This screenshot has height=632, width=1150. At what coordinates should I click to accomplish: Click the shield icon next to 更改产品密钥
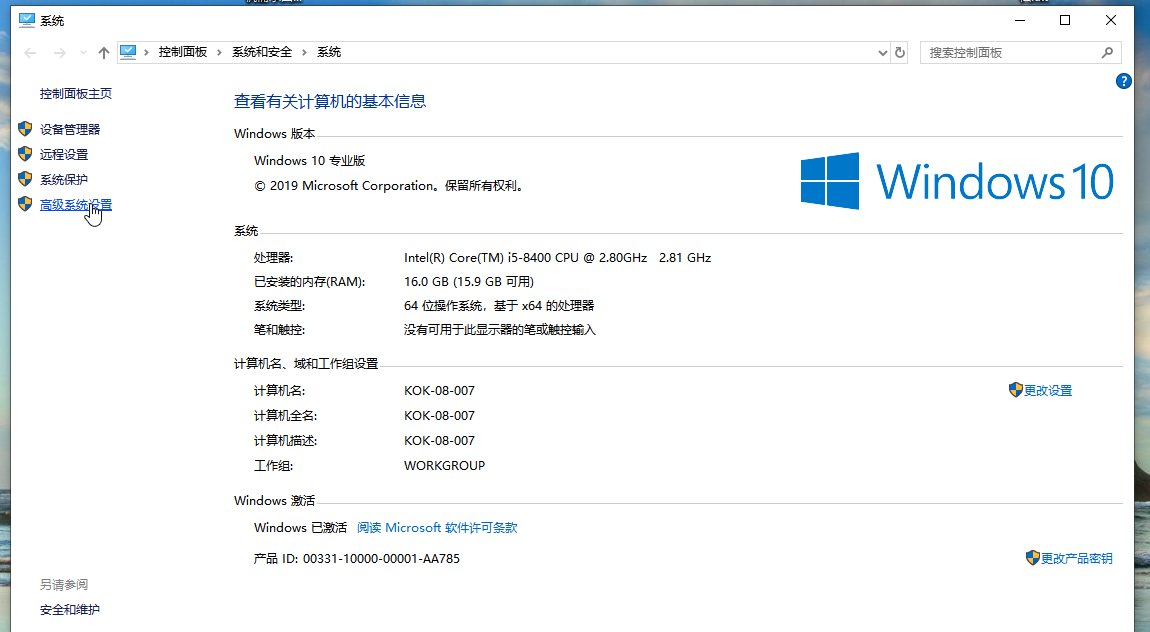coord(1033,558)
